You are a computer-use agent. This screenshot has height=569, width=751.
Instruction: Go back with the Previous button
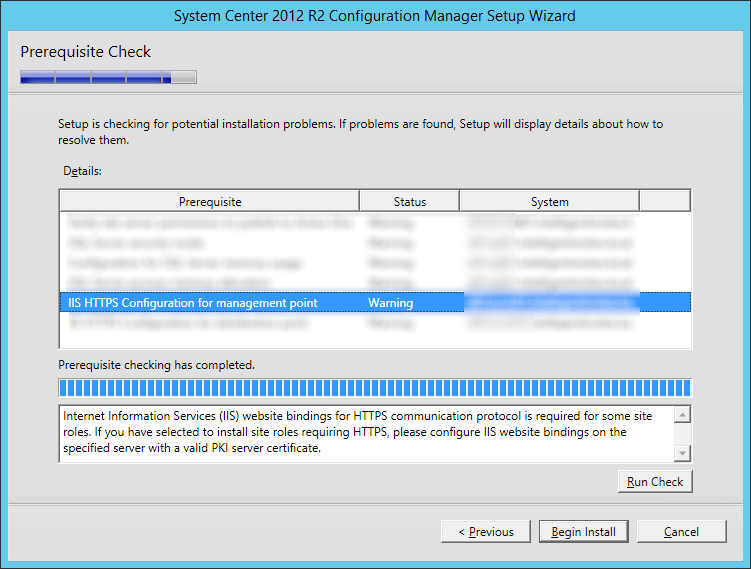pyautogui.click(x=486, y=532)
